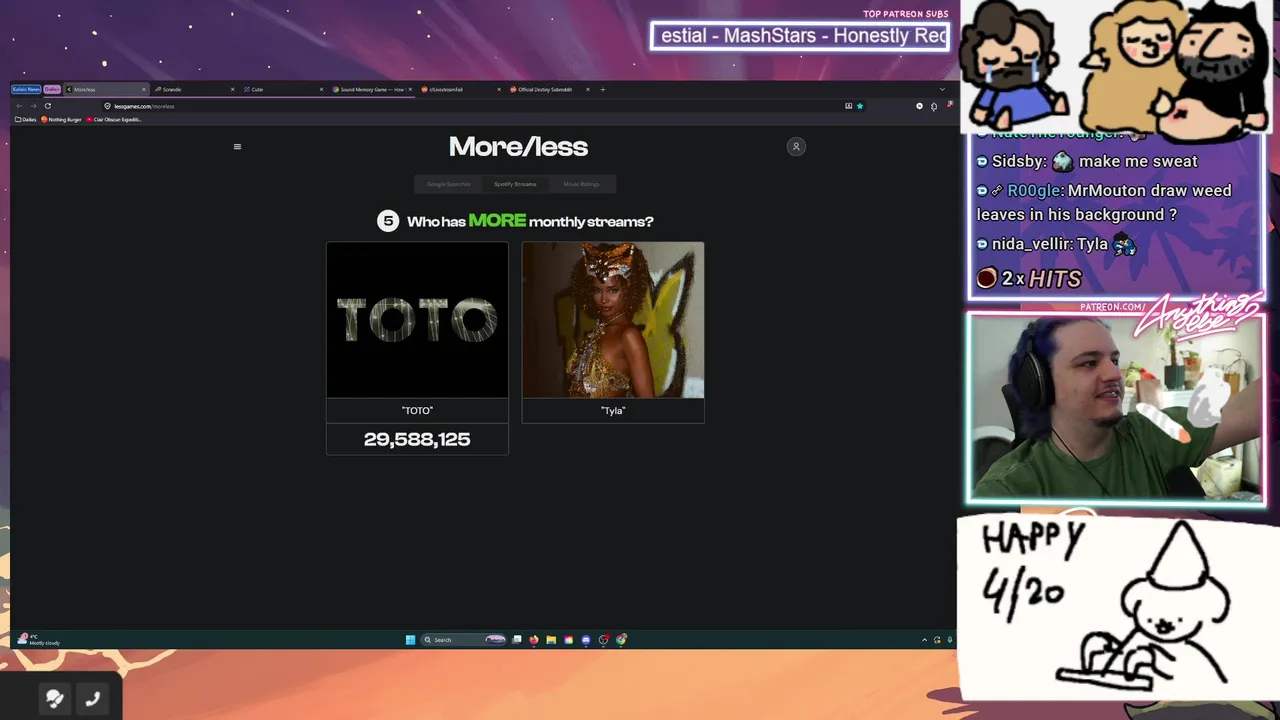1280x720 pixels.
Task: Open the Clair Obscur Expedition bookmark
Action: 114,119
